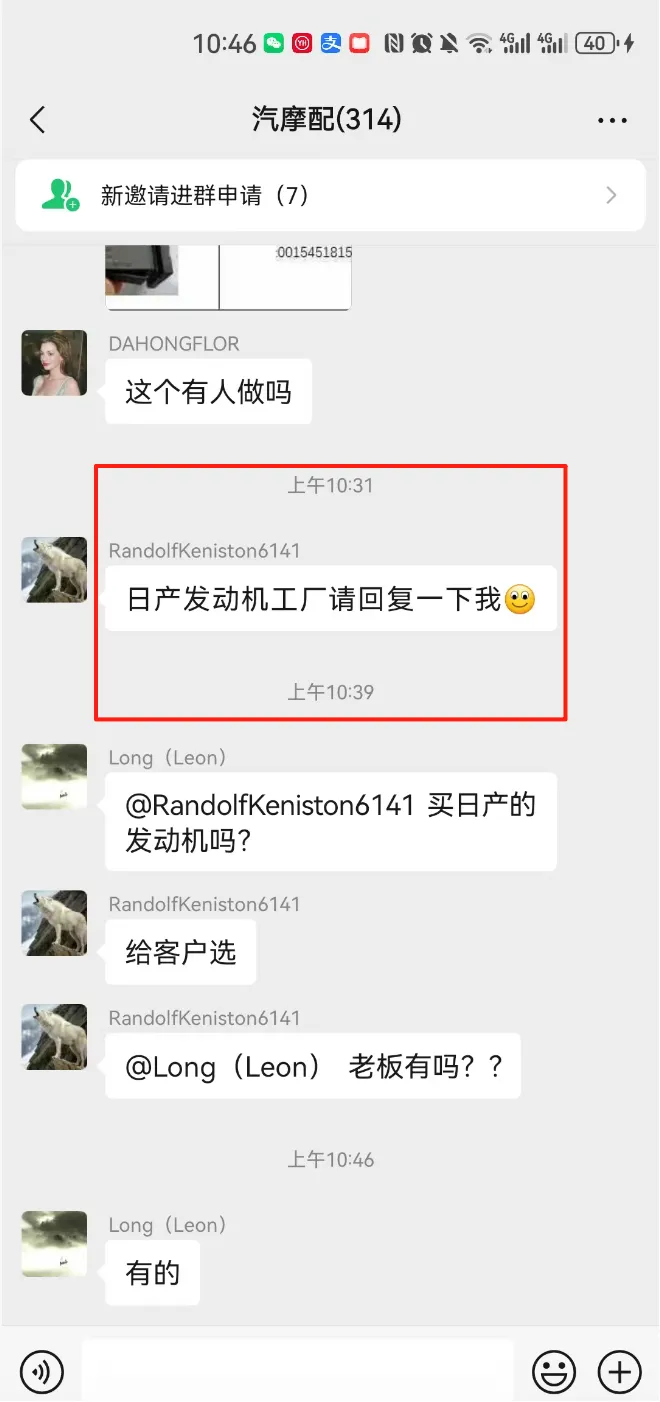Viewport: 660px width, 1402px height.
Task: Tap the plus attachments icon
Action: [619, 1371]
